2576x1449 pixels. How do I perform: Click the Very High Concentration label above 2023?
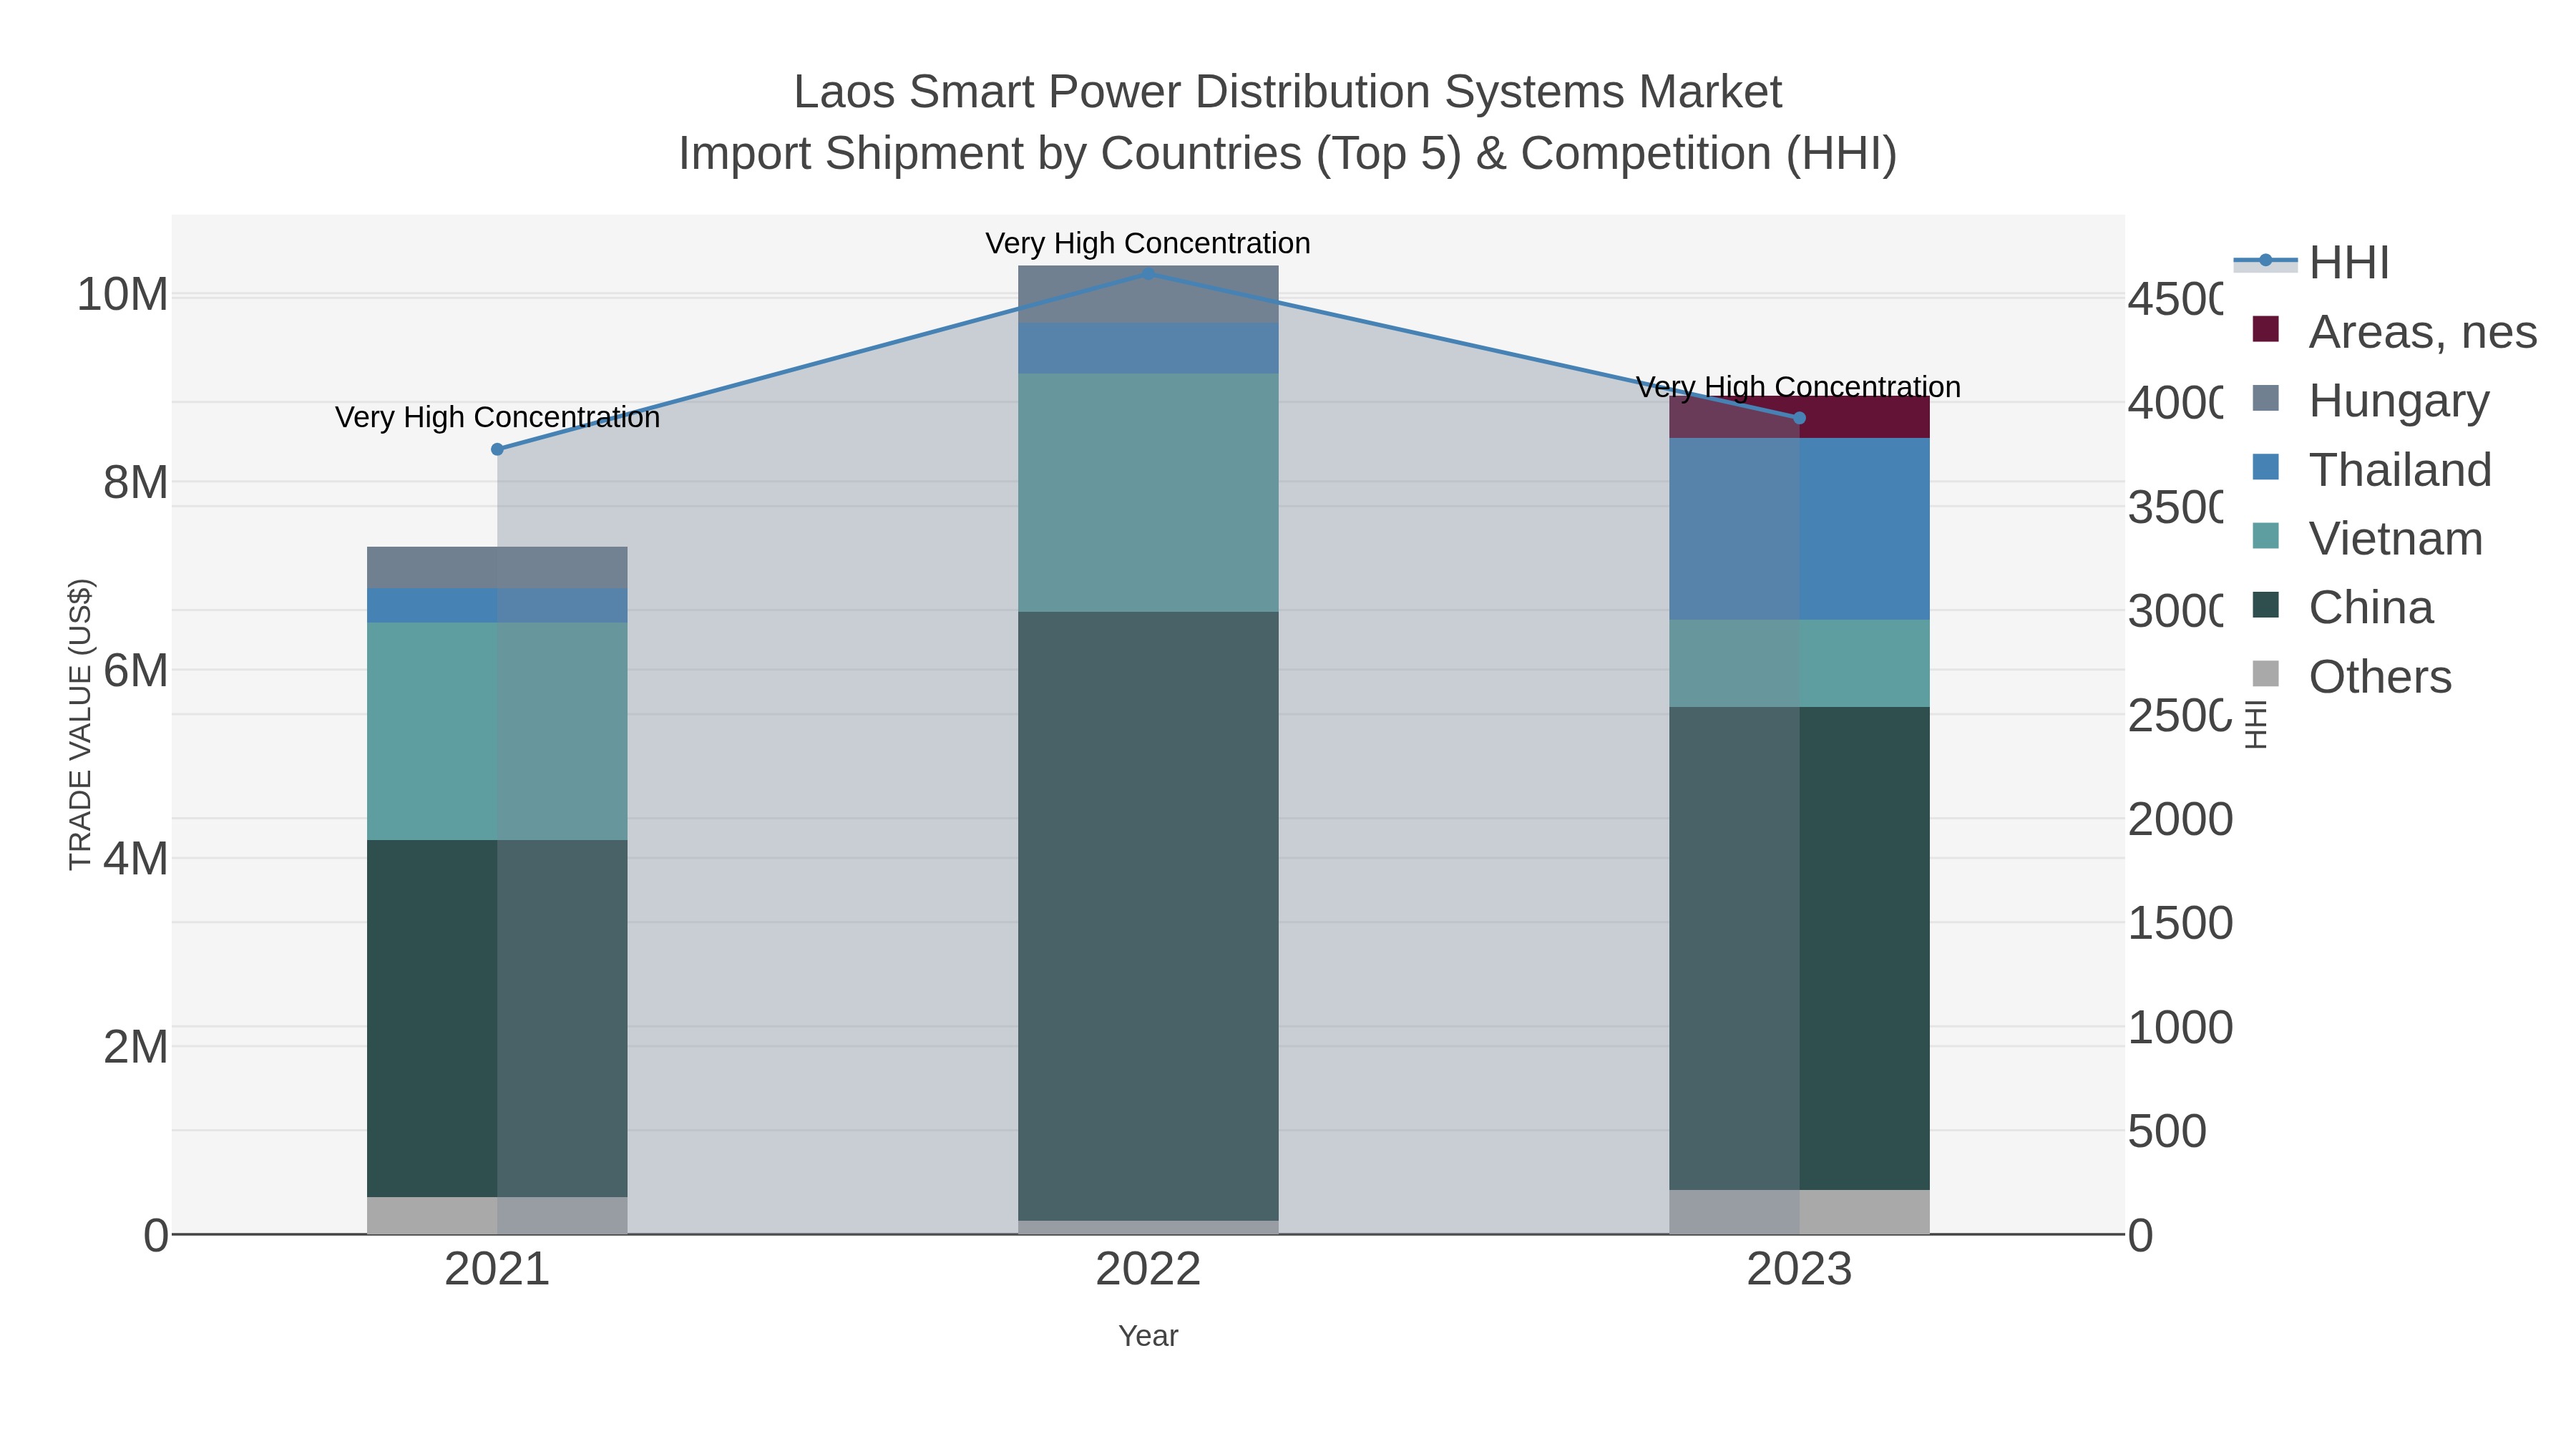(x=1798, y=387)
